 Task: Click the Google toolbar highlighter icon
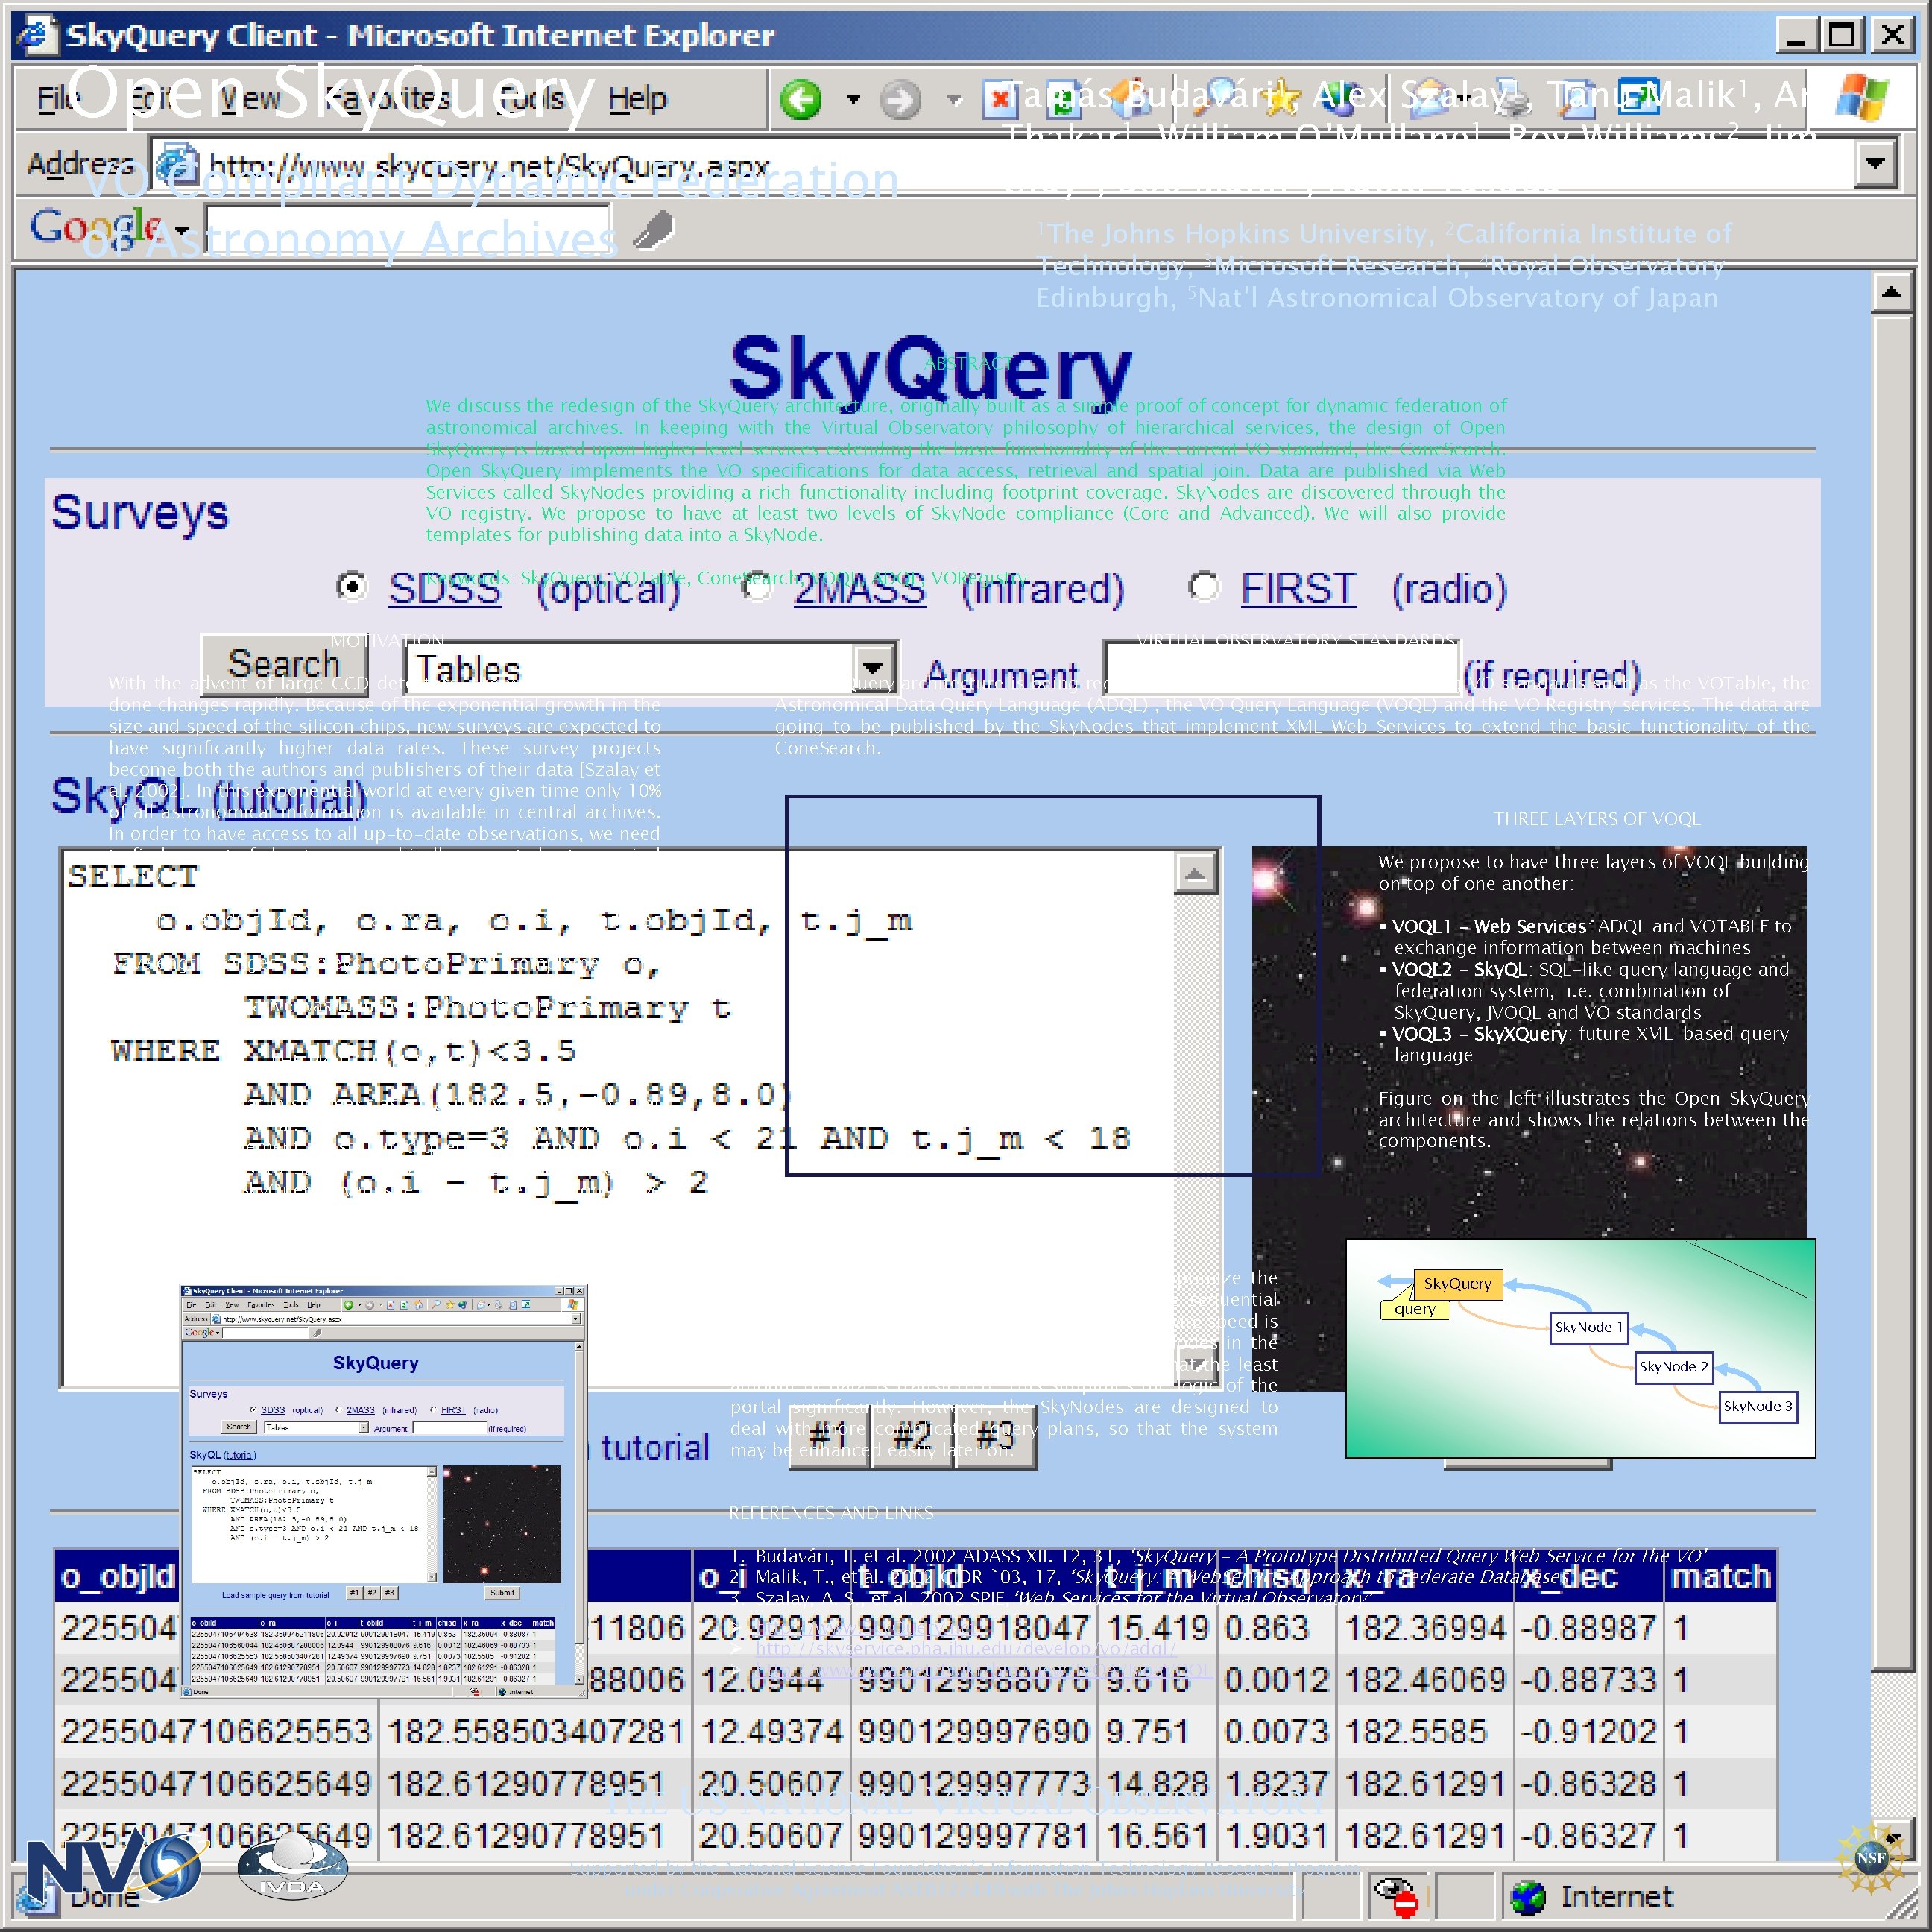click(653, 231)
